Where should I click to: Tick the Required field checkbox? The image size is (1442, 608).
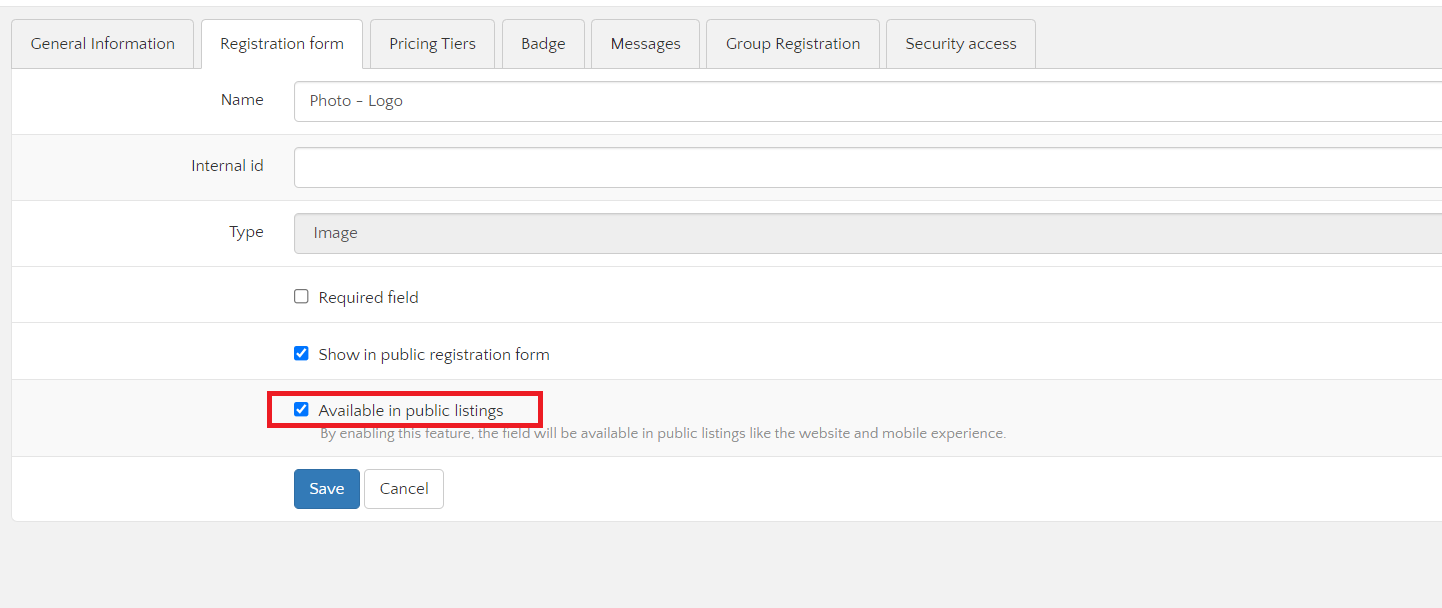tap(301, 297)
